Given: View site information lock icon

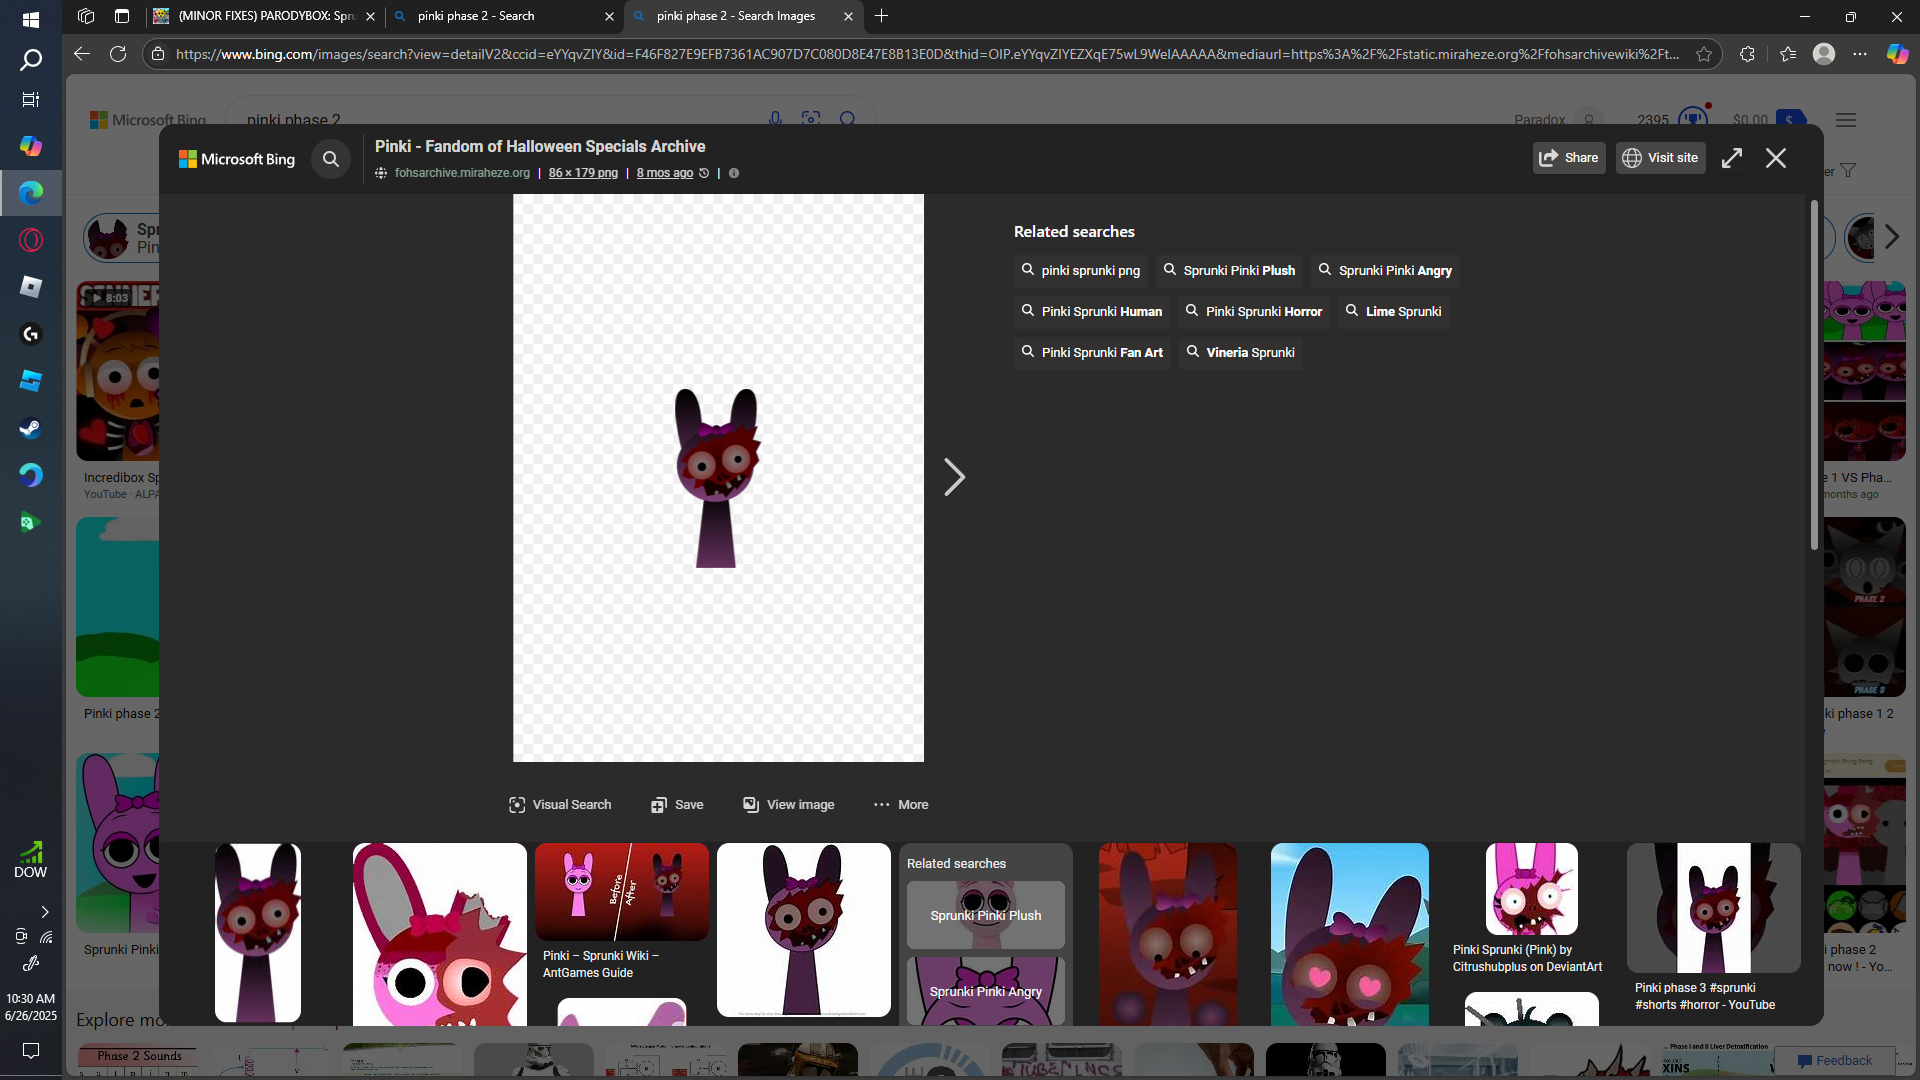Looking at the screenshot, I should pyautogui.click(x=157, y=54).
